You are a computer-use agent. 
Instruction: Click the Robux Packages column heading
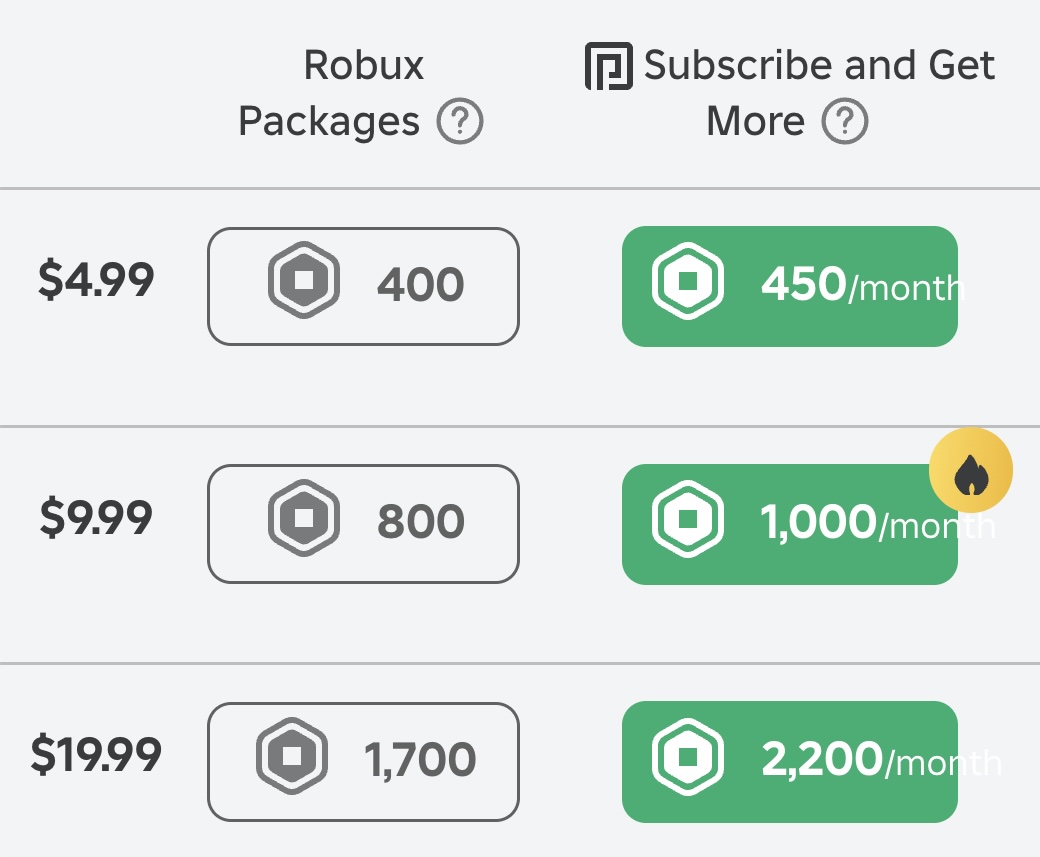coord(330,93)
